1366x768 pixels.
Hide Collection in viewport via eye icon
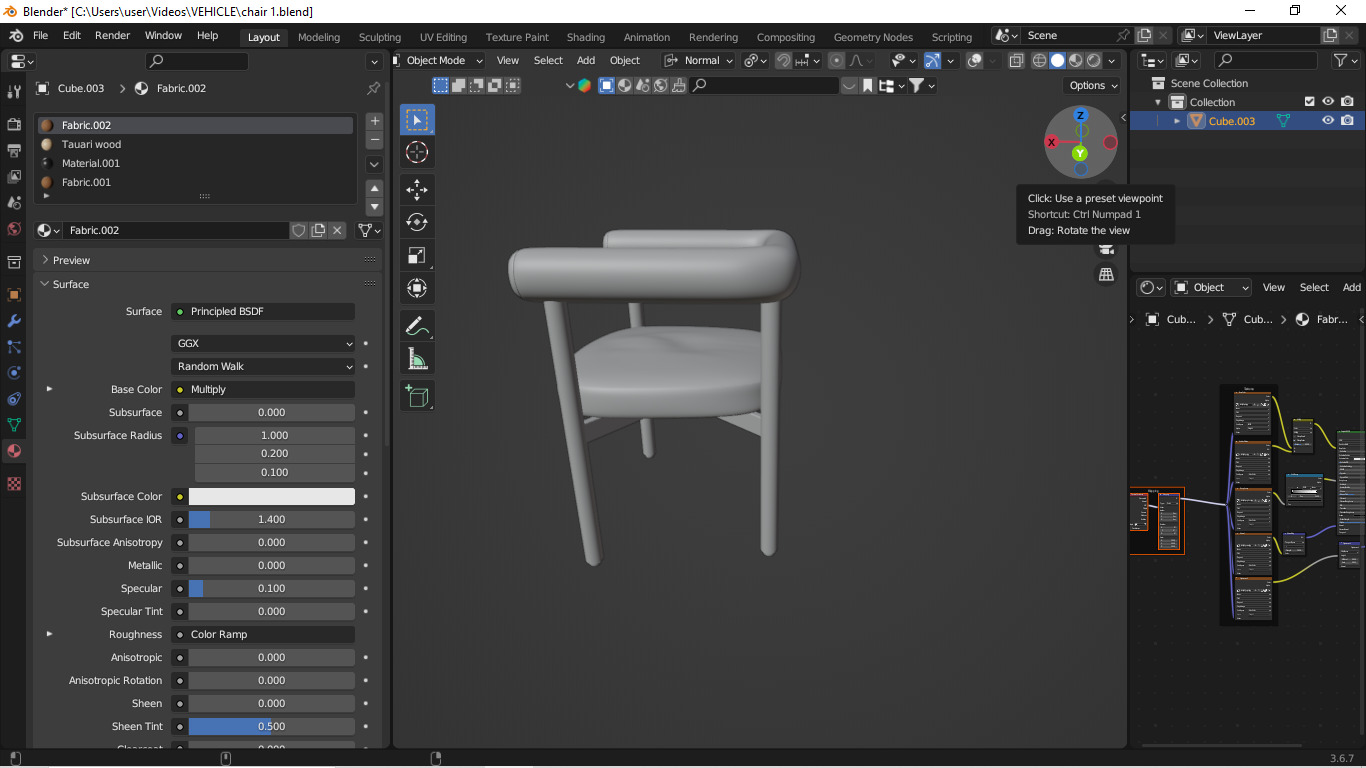[x=1328, y=102]
